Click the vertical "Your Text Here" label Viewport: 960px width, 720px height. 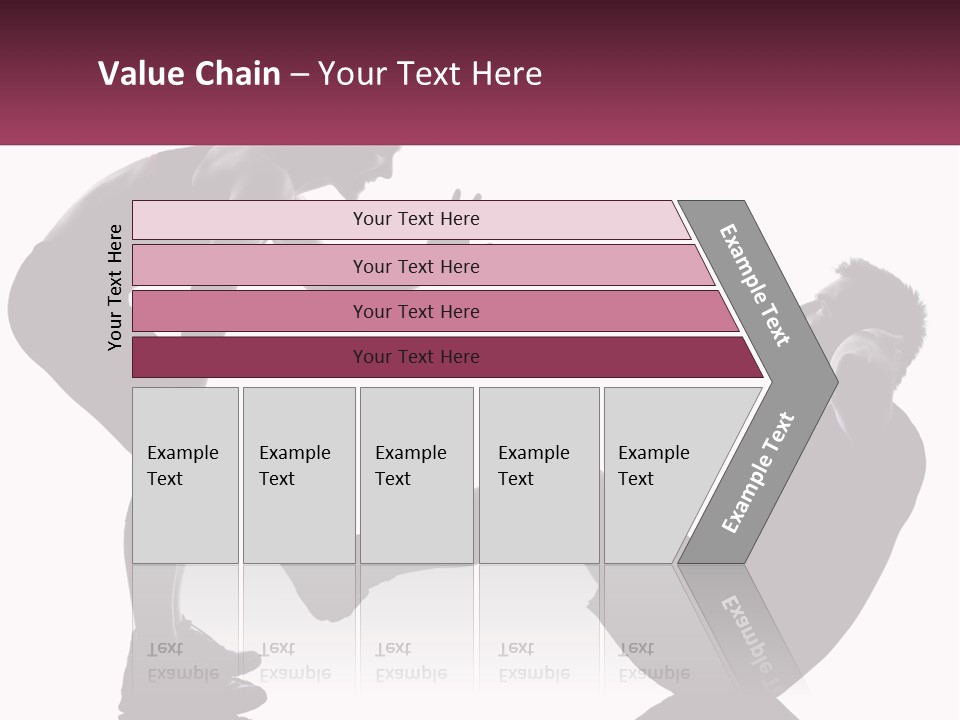115,287
